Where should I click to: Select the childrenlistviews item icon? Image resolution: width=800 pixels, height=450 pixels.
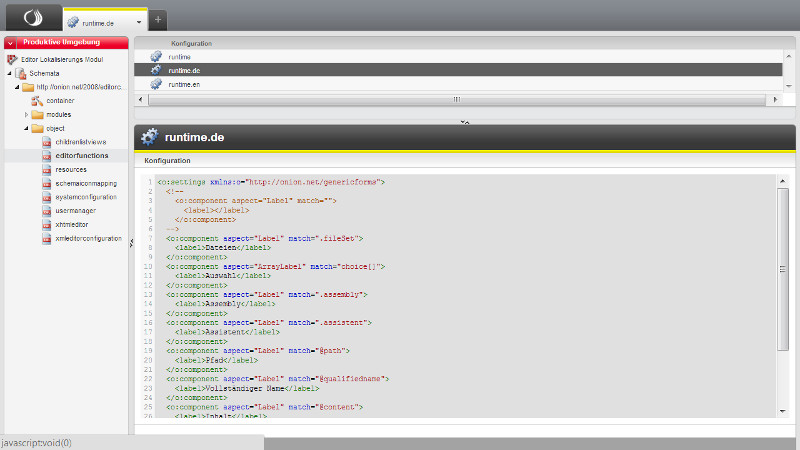46,143
